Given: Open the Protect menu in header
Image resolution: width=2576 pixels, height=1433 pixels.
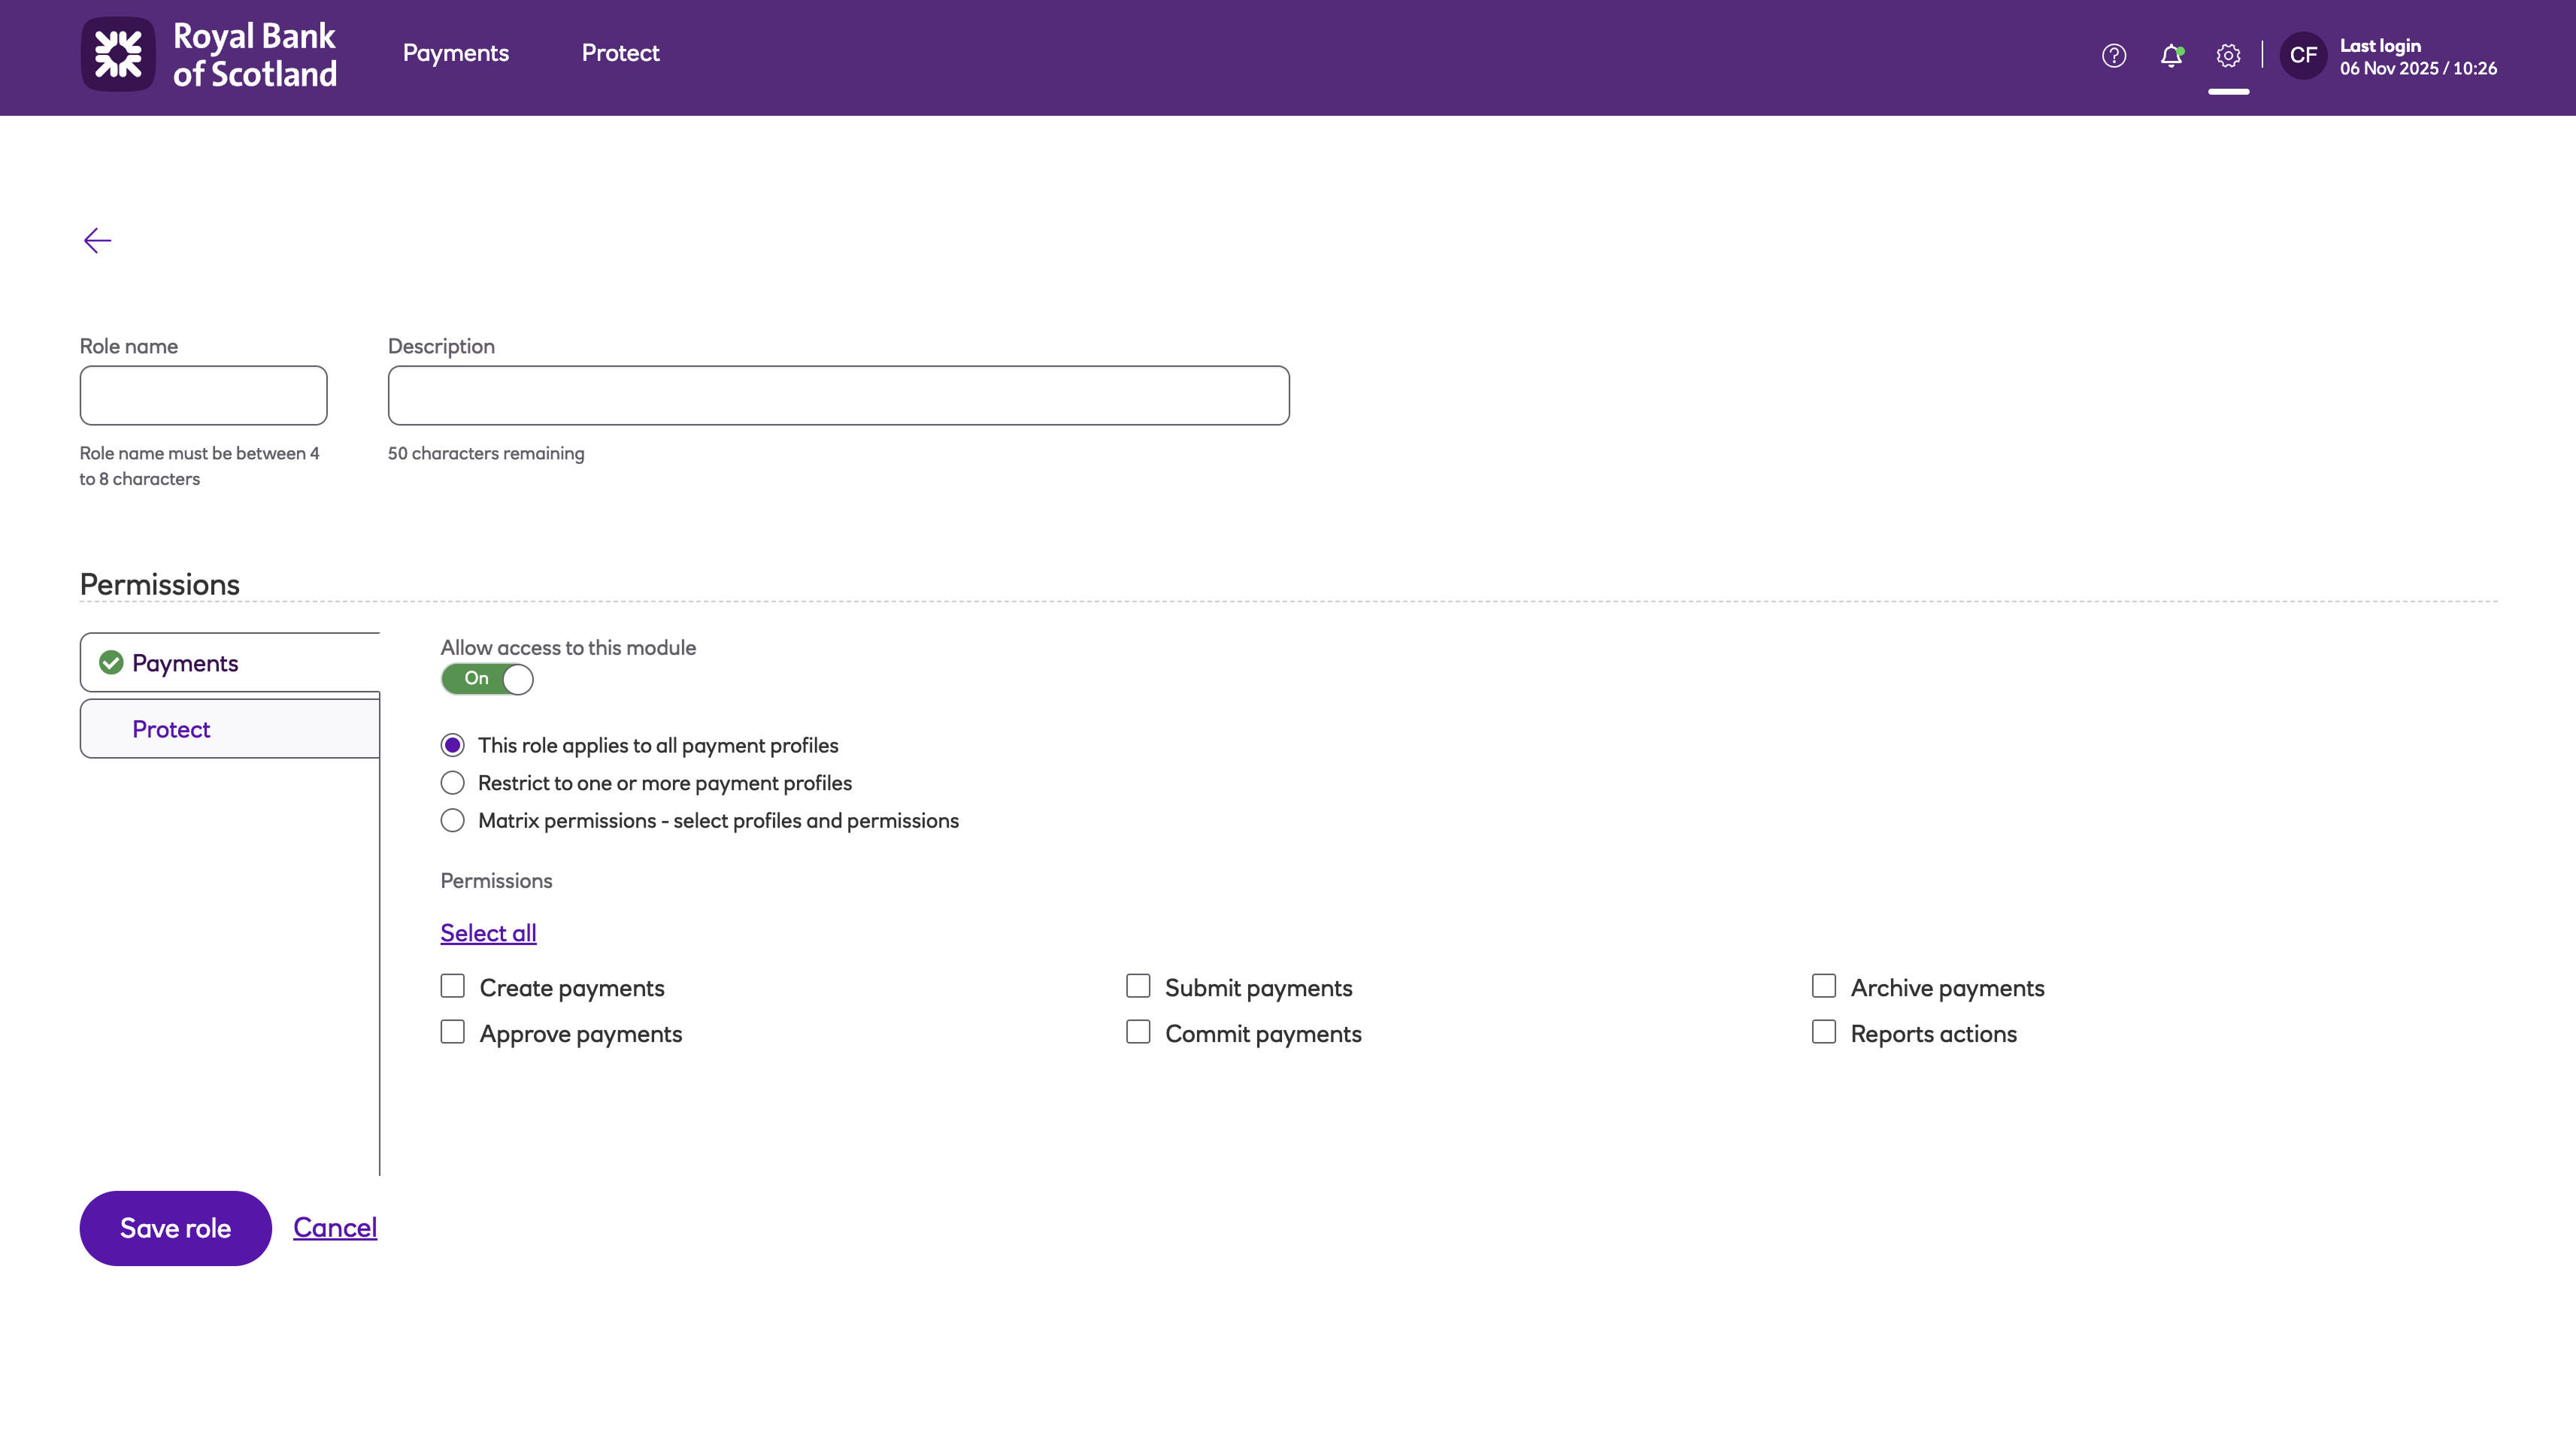Looking at the screenshot, I should [x=620, y=53].
